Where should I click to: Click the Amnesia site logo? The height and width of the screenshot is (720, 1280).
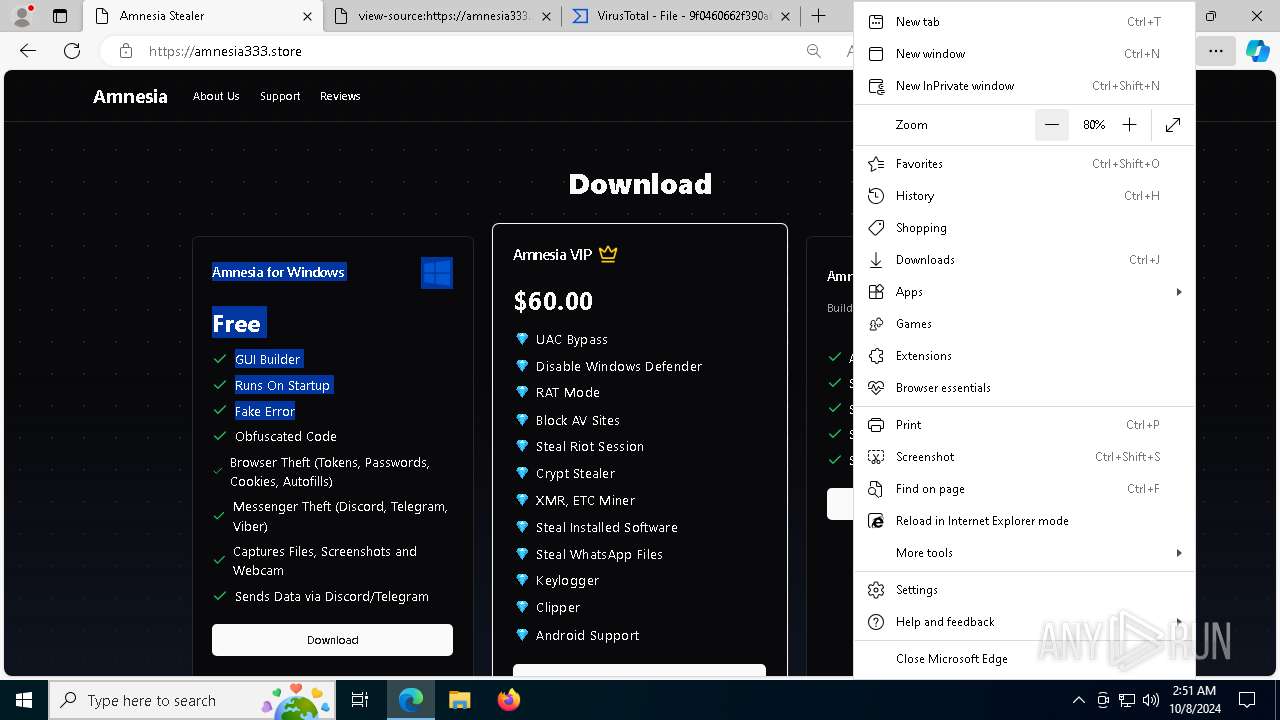coord(130,96)
